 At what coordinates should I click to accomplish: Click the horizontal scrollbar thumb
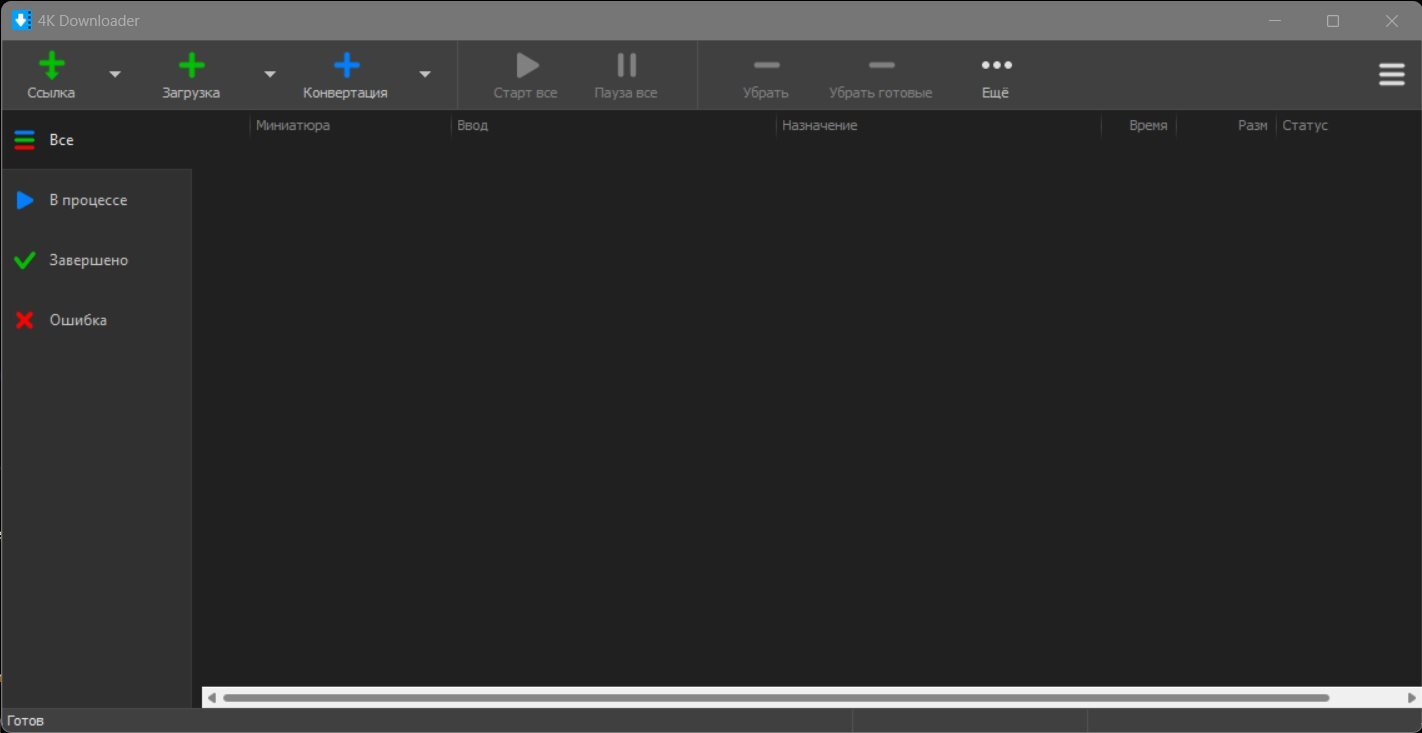click(x=776, y=698)
